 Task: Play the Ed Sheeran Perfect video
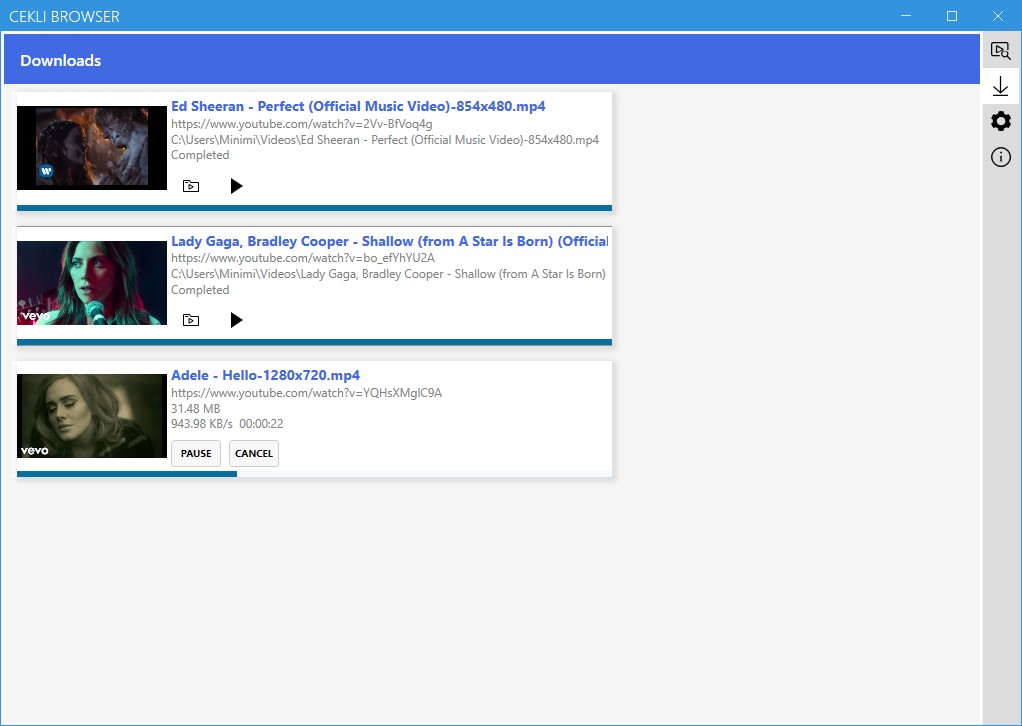[237, 186]
